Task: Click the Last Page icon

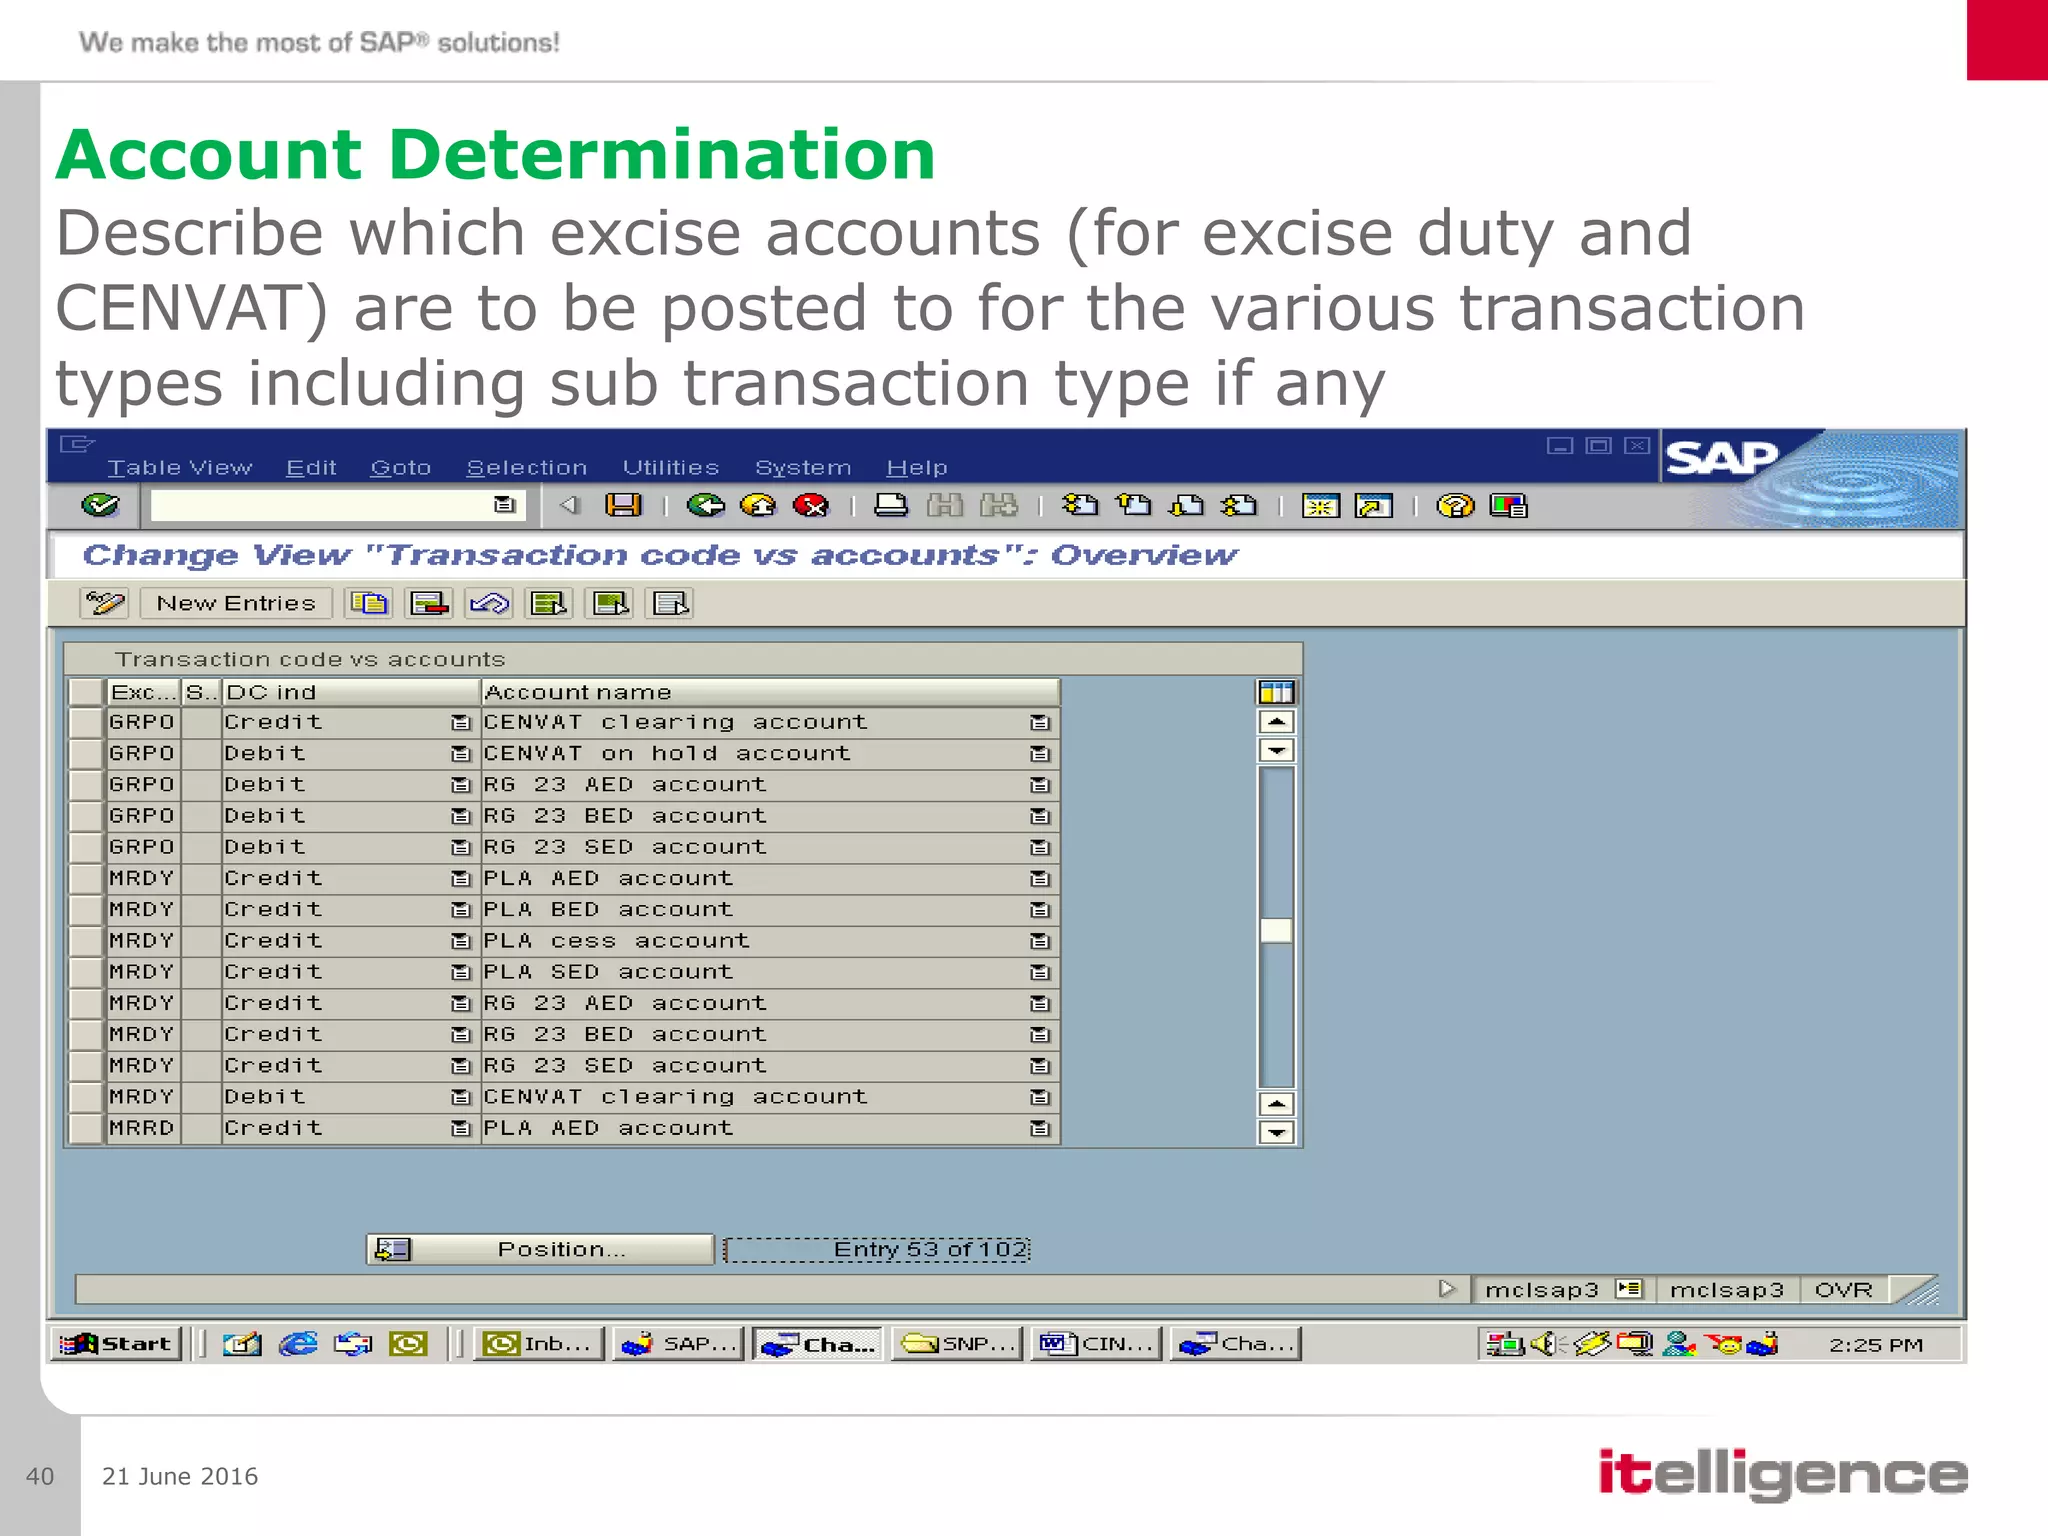Action: tap(1240, 506)
